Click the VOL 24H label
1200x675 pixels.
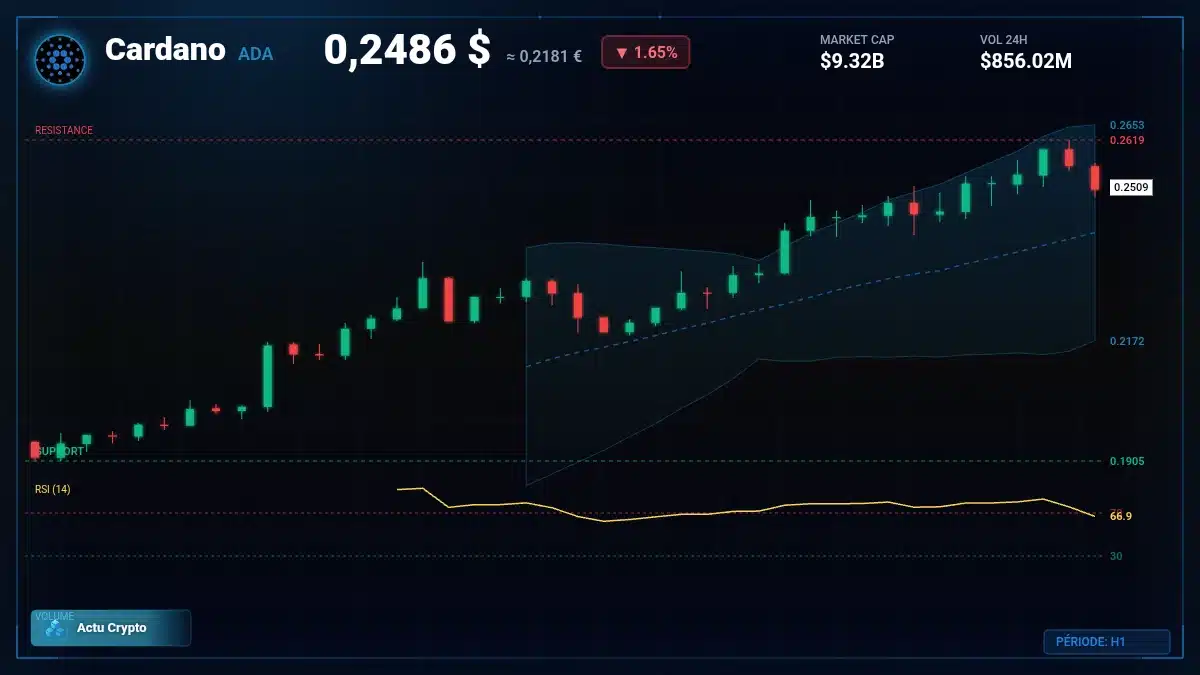pyautogui.click(x=1004, y=40)
